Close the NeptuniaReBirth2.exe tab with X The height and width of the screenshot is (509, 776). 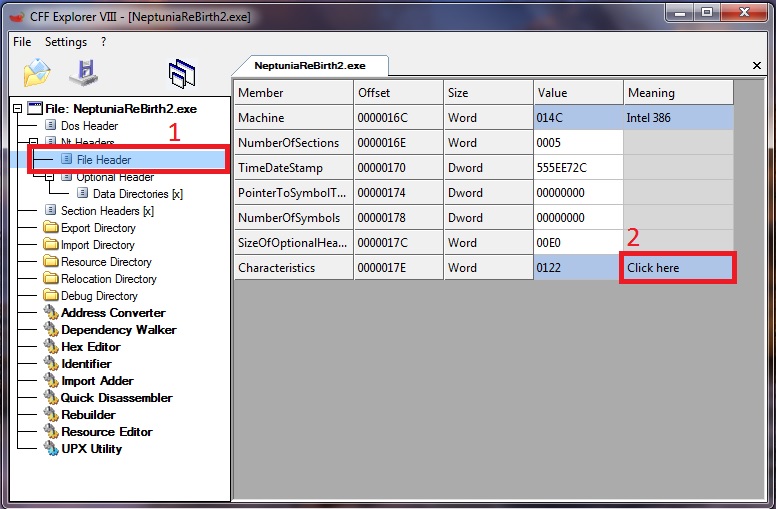[757, 65]
